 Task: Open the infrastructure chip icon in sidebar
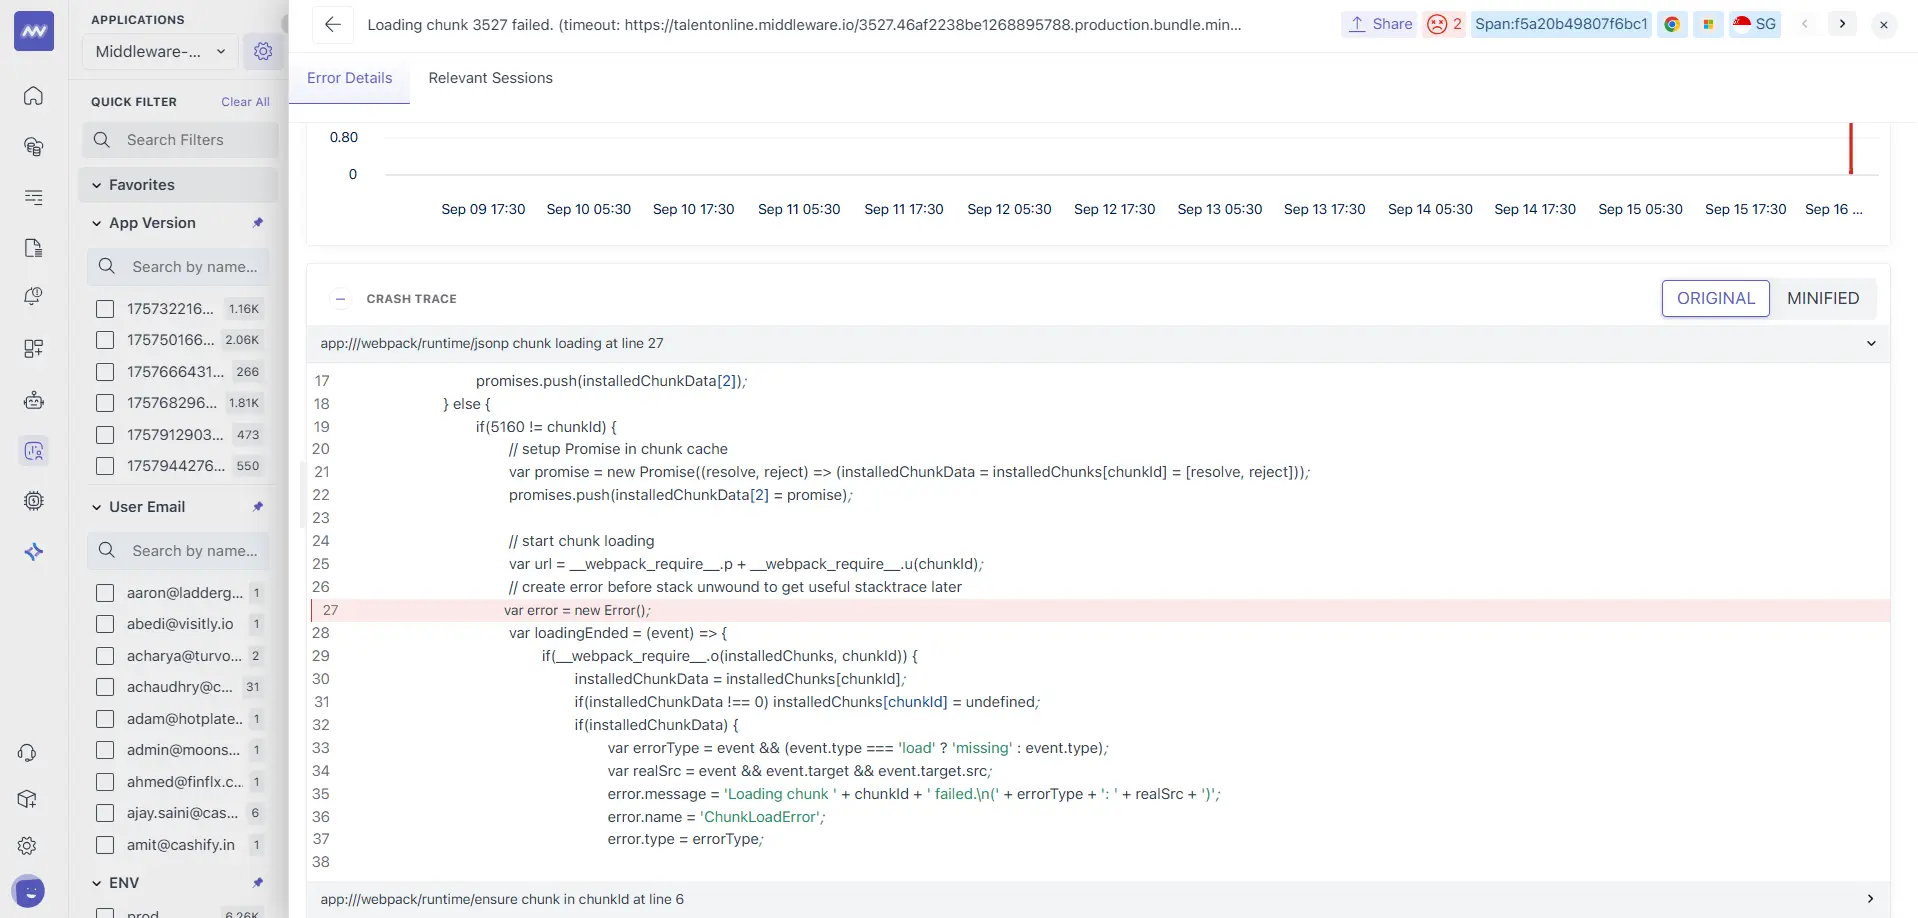tap(33, 498)
